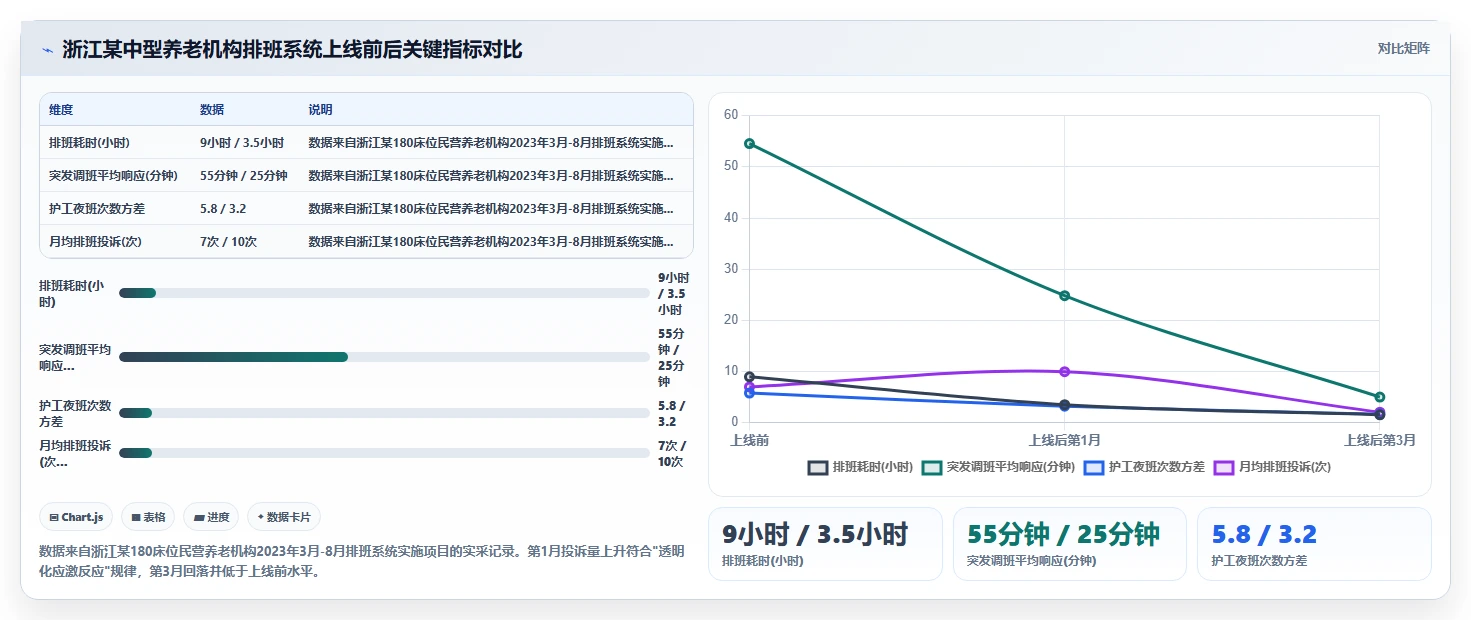Click purple data point at 上线后第1月
Image resolution: width=1471 pixels, height=620 pixels.
[x=1064, y=372]
